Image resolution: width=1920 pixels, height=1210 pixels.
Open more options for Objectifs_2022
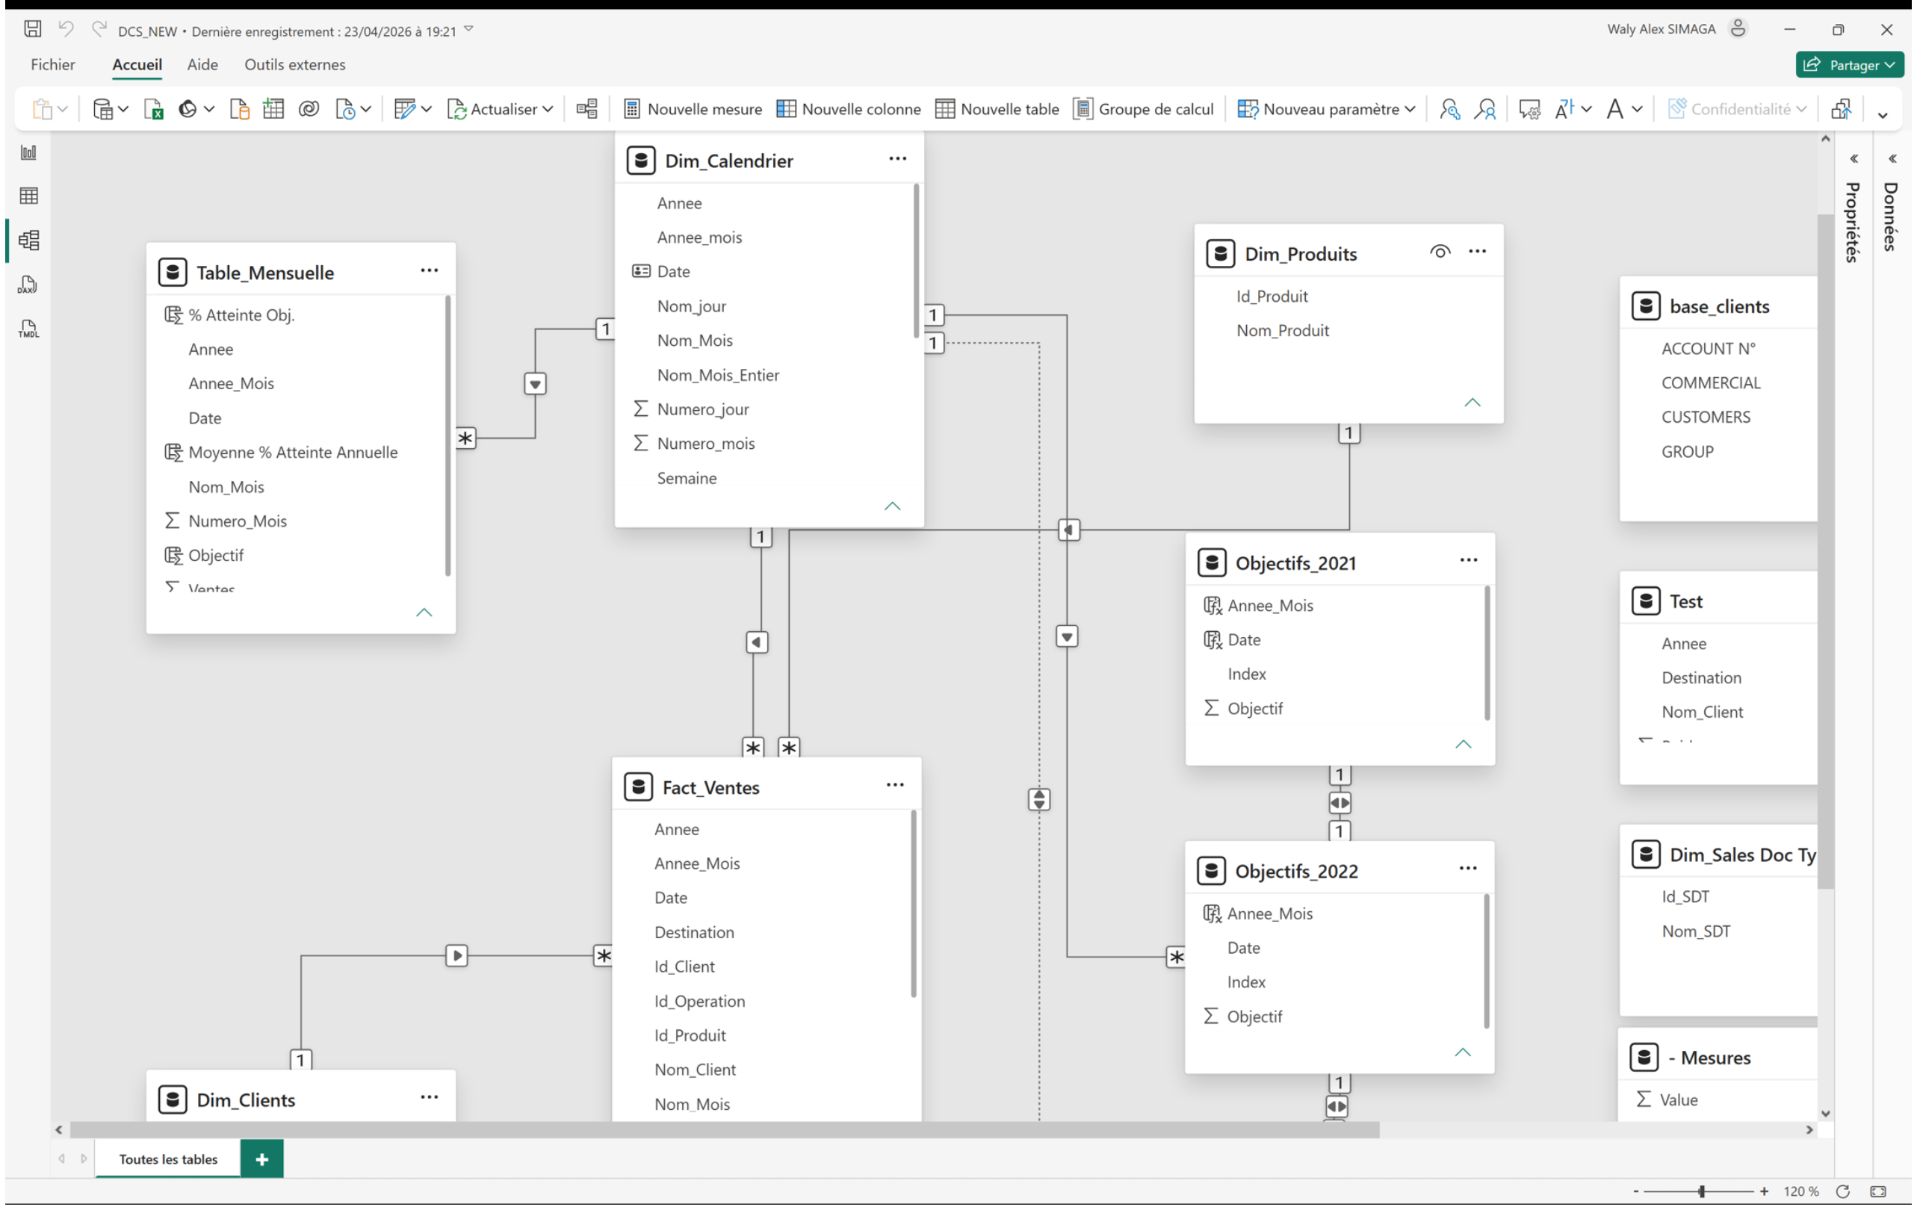pos(1468,868)
